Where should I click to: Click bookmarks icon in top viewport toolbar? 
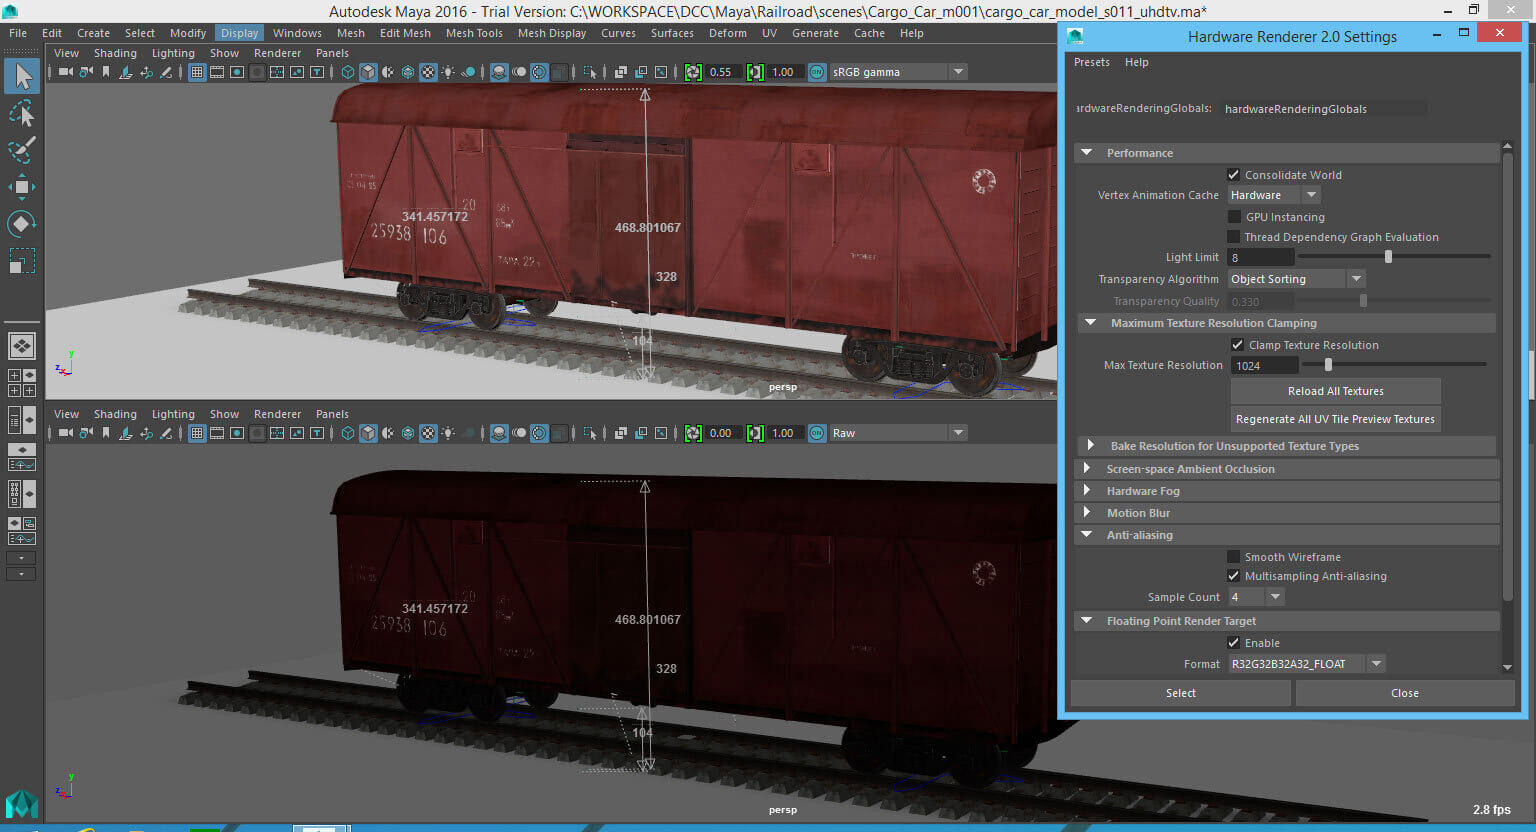click(x=106, y=72)
